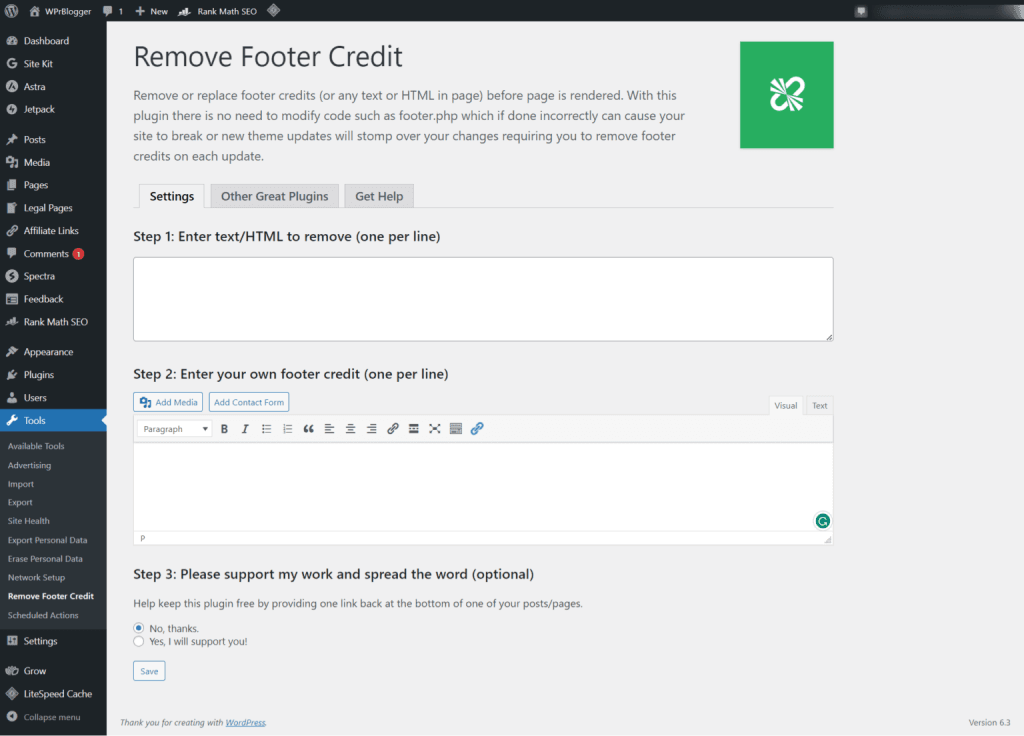The height and width of the screenshot is (736, 1024).
Task: Align text center in editor
Action: [x=350, y=429]
